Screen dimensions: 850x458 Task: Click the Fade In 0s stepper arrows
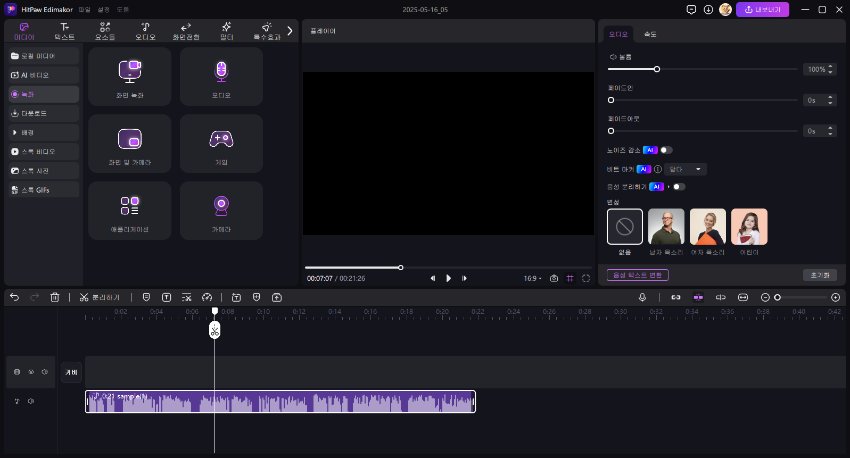pyautogui.click(x=830, y=100)
